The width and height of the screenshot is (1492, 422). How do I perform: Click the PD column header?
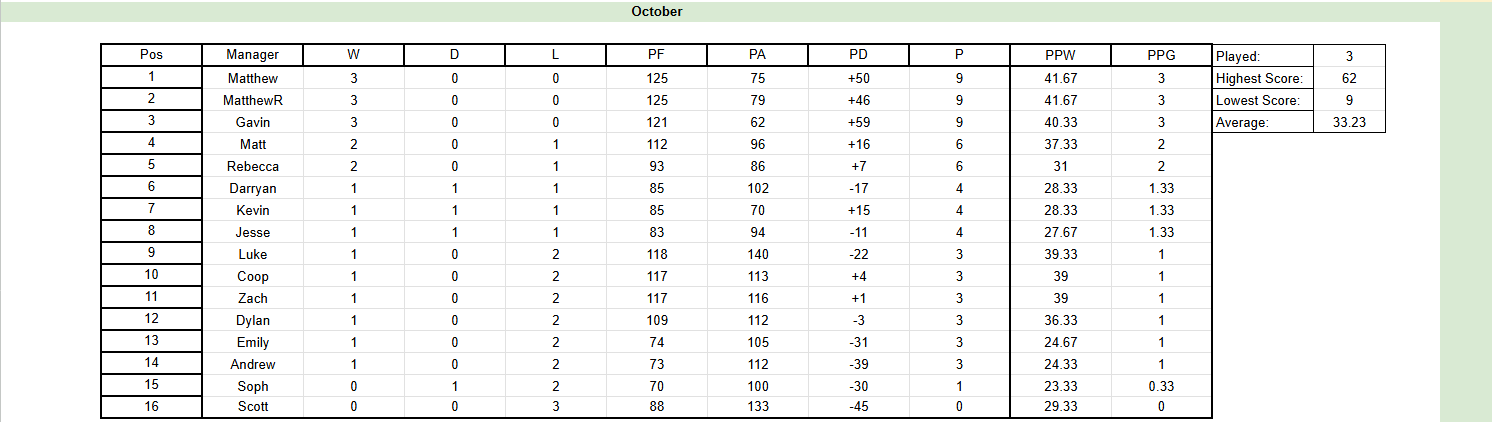[x=858, y=55]
